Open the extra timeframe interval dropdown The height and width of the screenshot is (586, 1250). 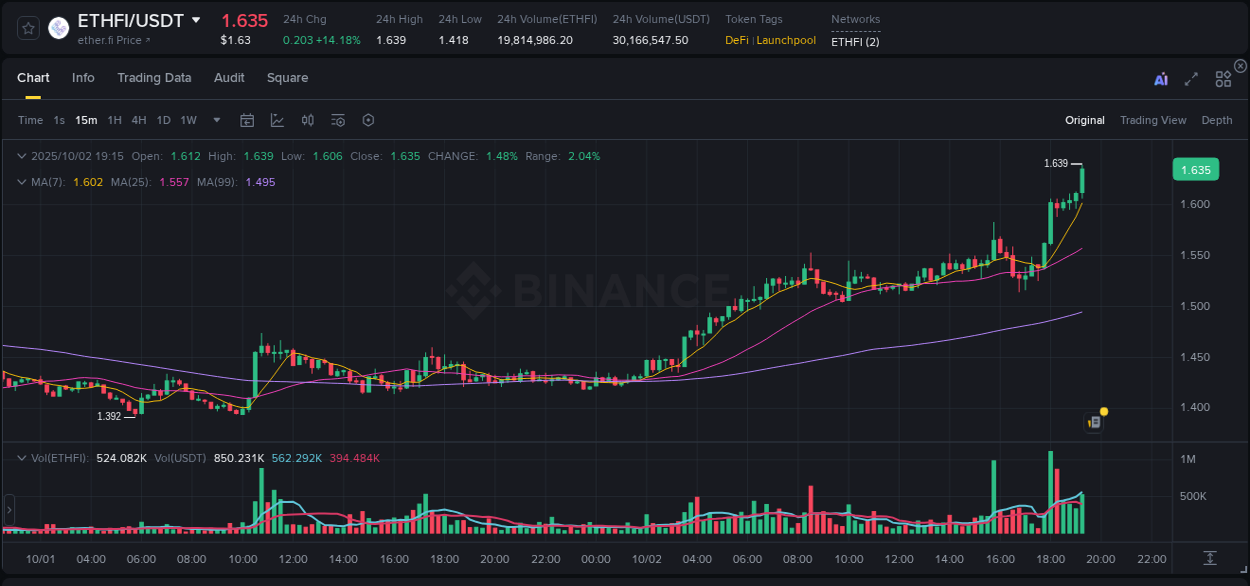click(x=215, y=120)
